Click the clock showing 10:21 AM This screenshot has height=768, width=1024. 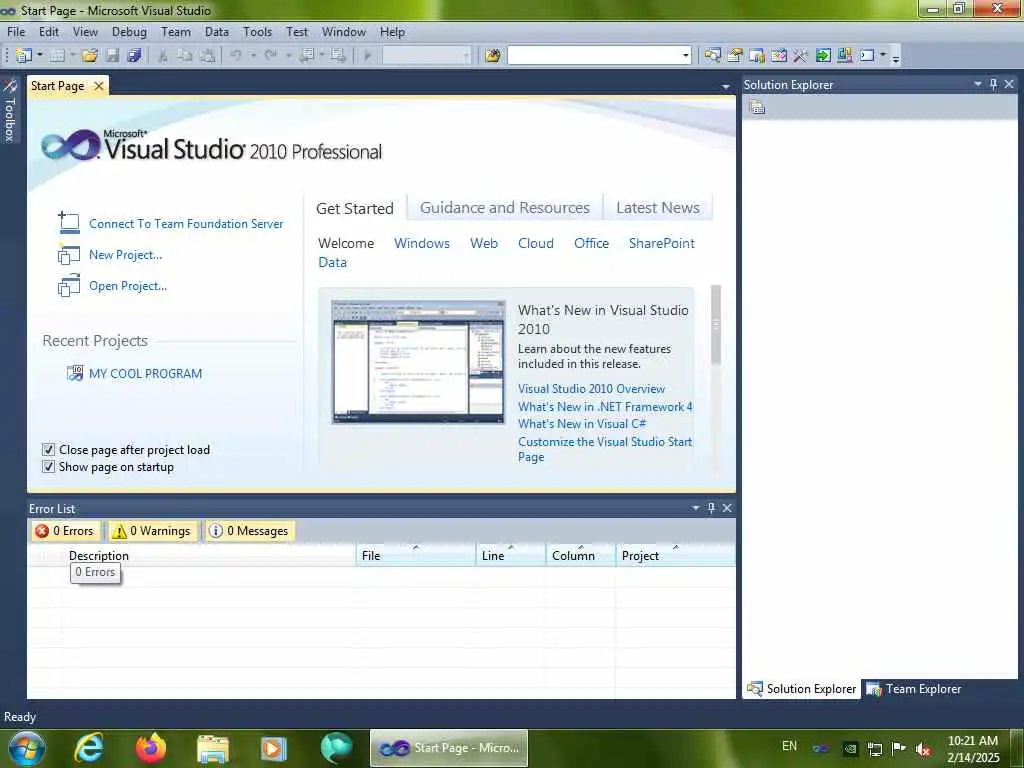click(972, 741)
